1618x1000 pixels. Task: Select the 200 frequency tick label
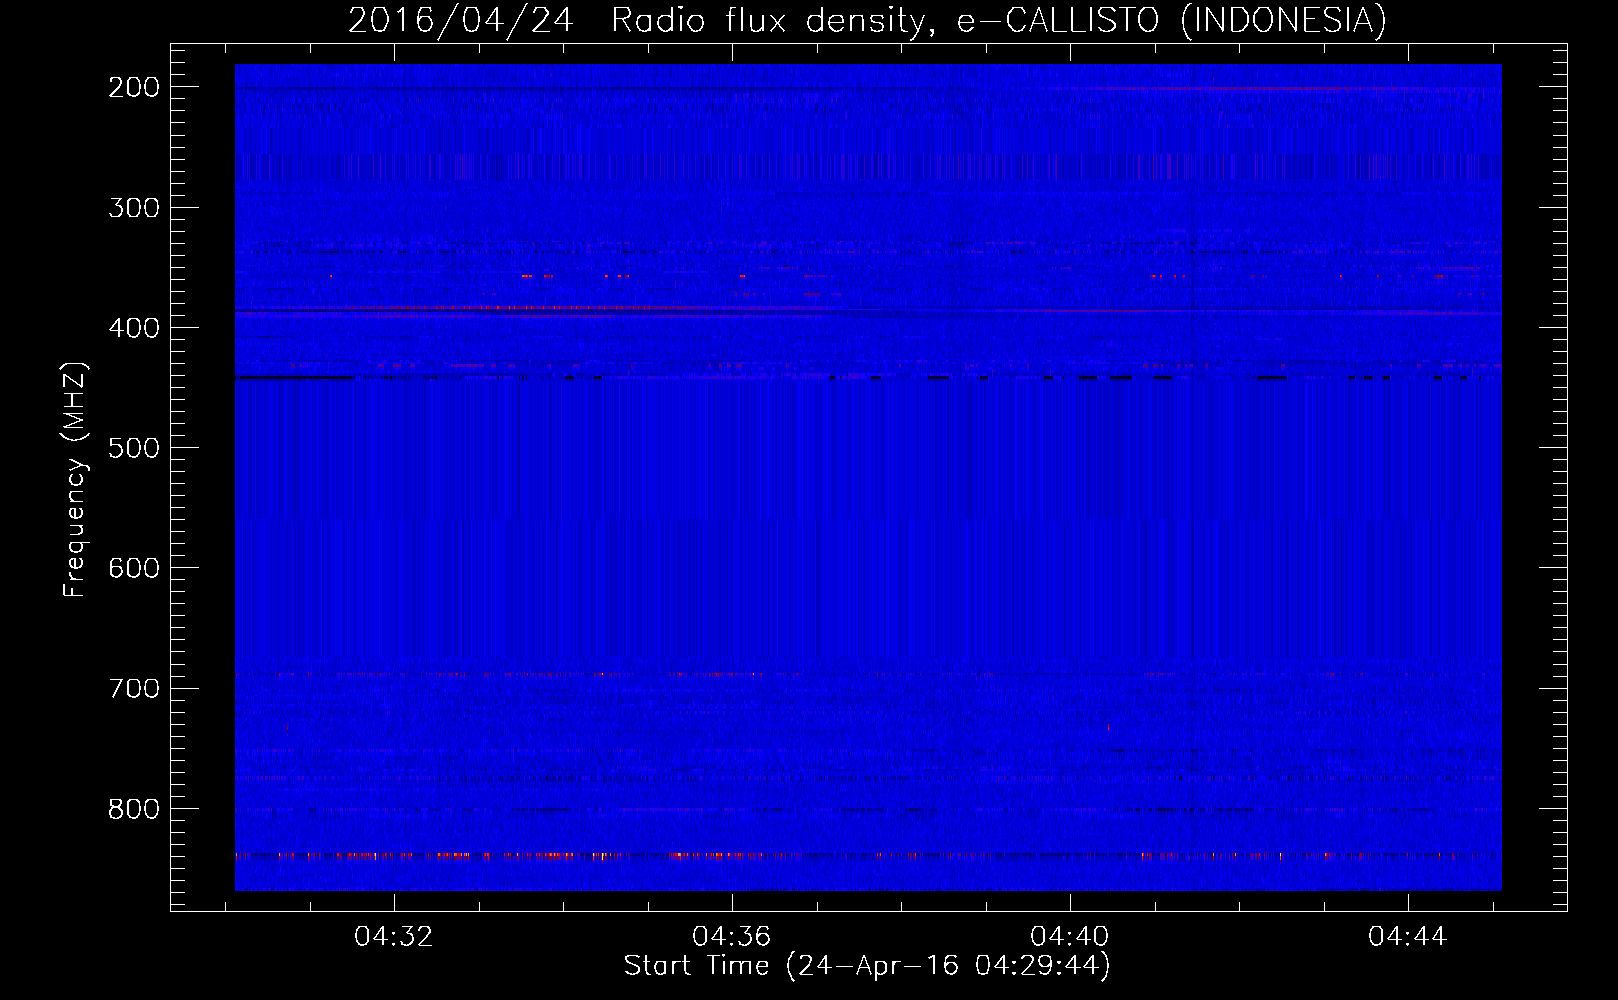tap(134, 87)
